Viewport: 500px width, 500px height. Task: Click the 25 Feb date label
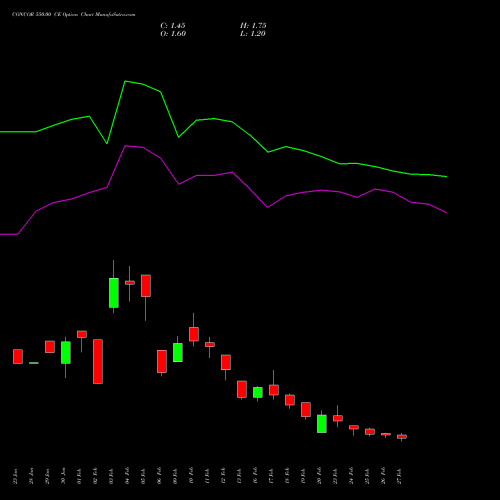point(367,476)
